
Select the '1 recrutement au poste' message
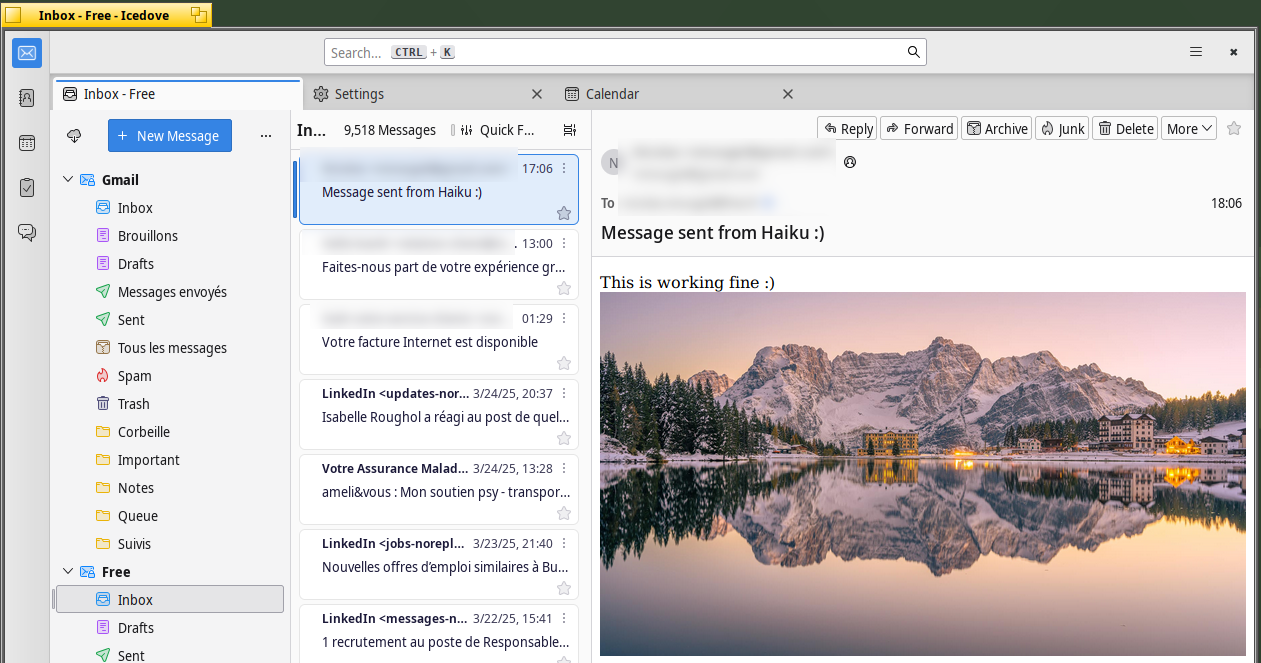(439, 633)
